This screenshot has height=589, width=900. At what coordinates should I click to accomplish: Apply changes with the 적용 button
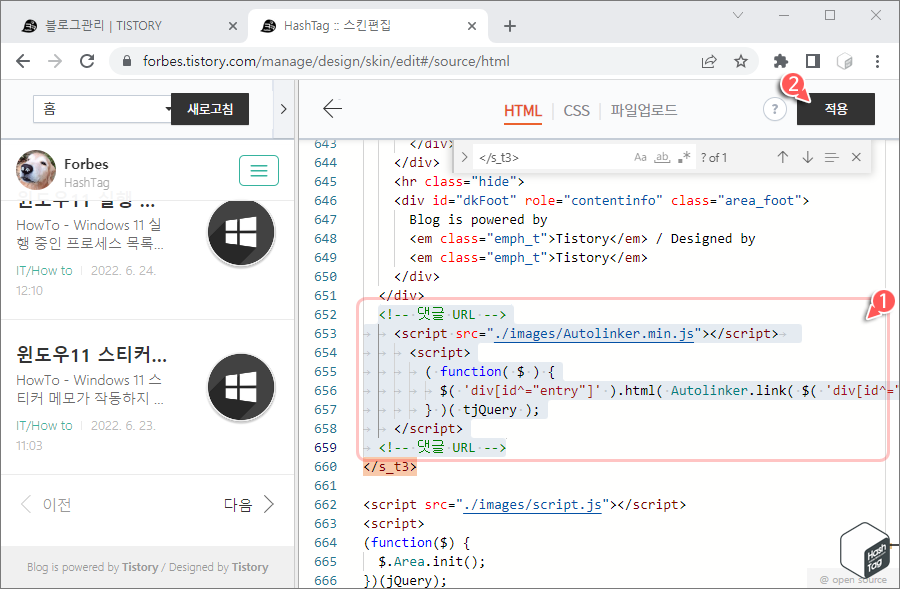tap(836, 108)
